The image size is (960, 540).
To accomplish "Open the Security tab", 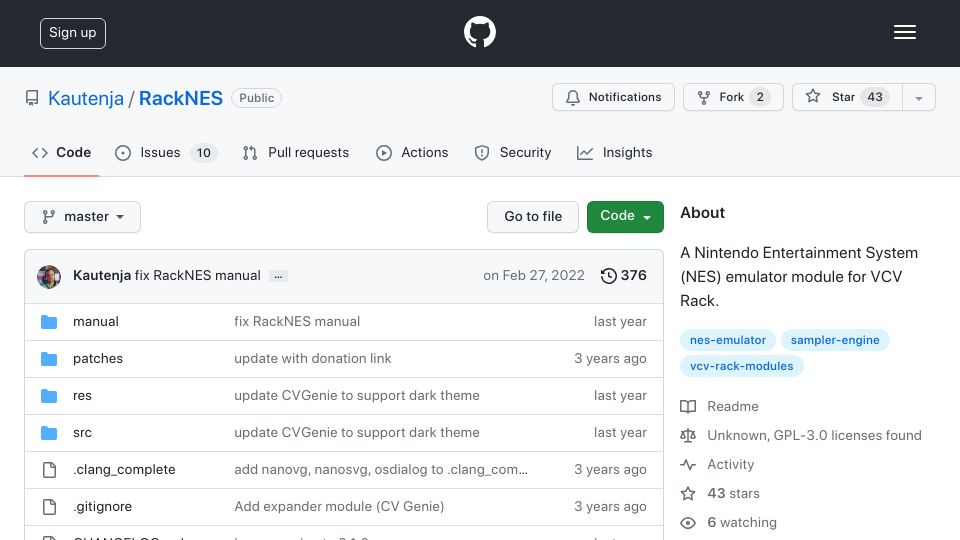I will point(513,152).
